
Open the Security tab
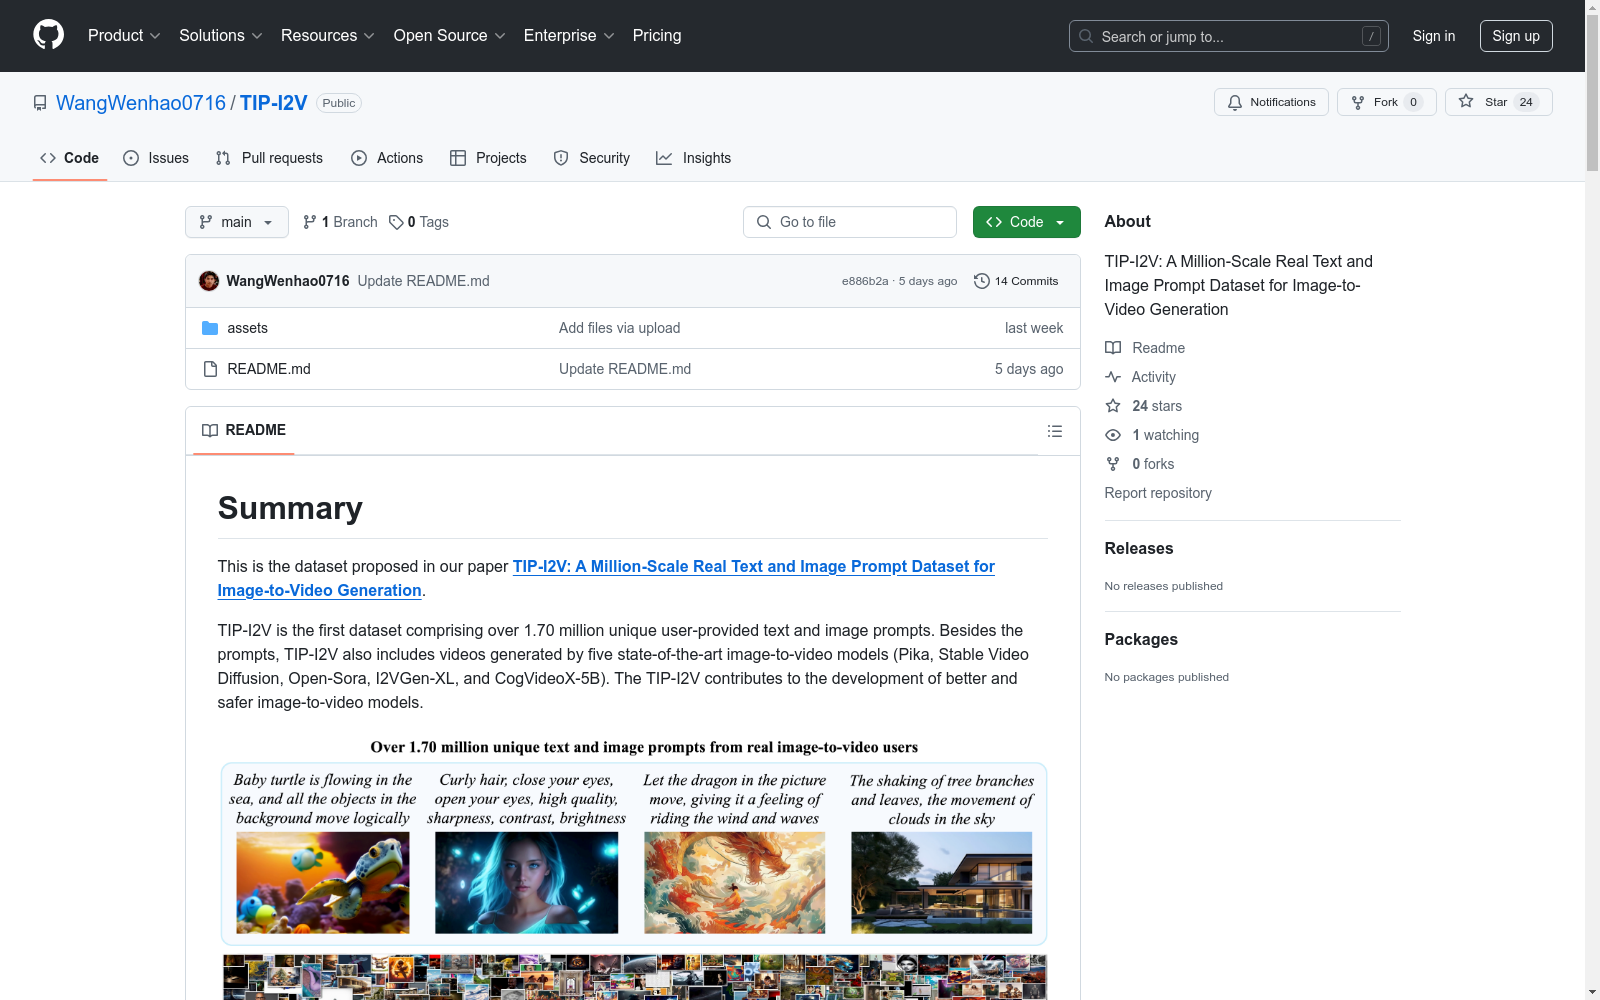pyautogui.click(x=592, y=158)
